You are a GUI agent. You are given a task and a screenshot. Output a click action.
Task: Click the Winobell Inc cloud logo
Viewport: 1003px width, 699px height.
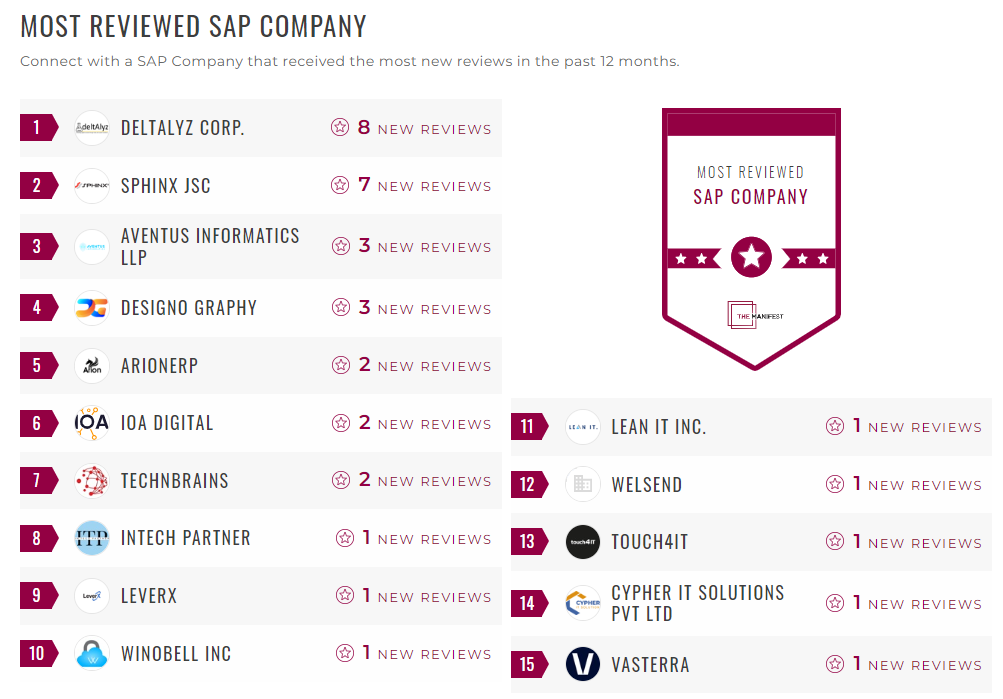pyautogui.click(x=92, y=654)
